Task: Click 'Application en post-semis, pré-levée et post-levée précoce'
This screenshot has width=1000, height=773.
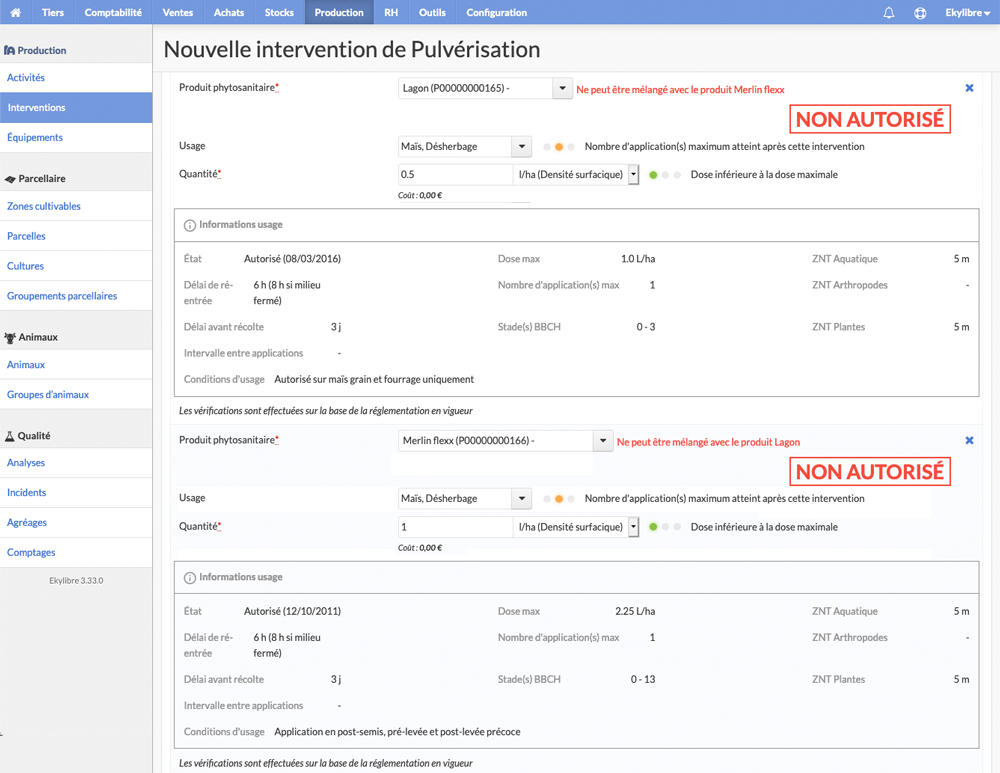Action: tap(397, 732)
